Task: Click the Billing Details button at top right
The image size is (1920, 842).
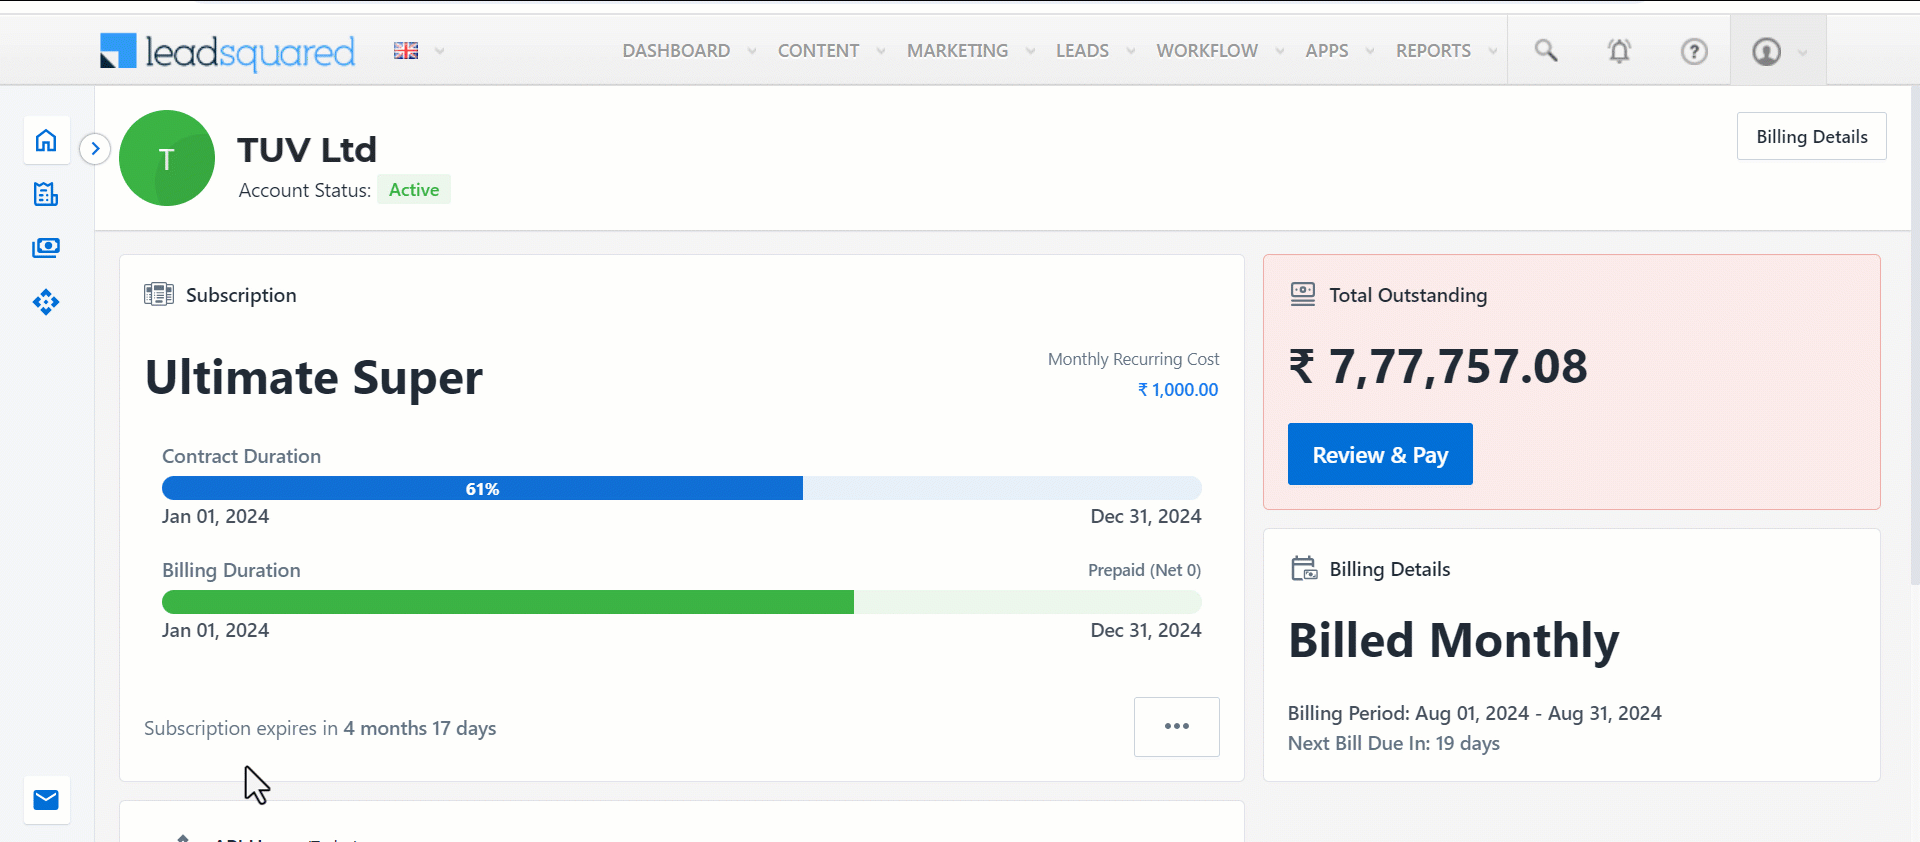Action: click(1811, 137)
